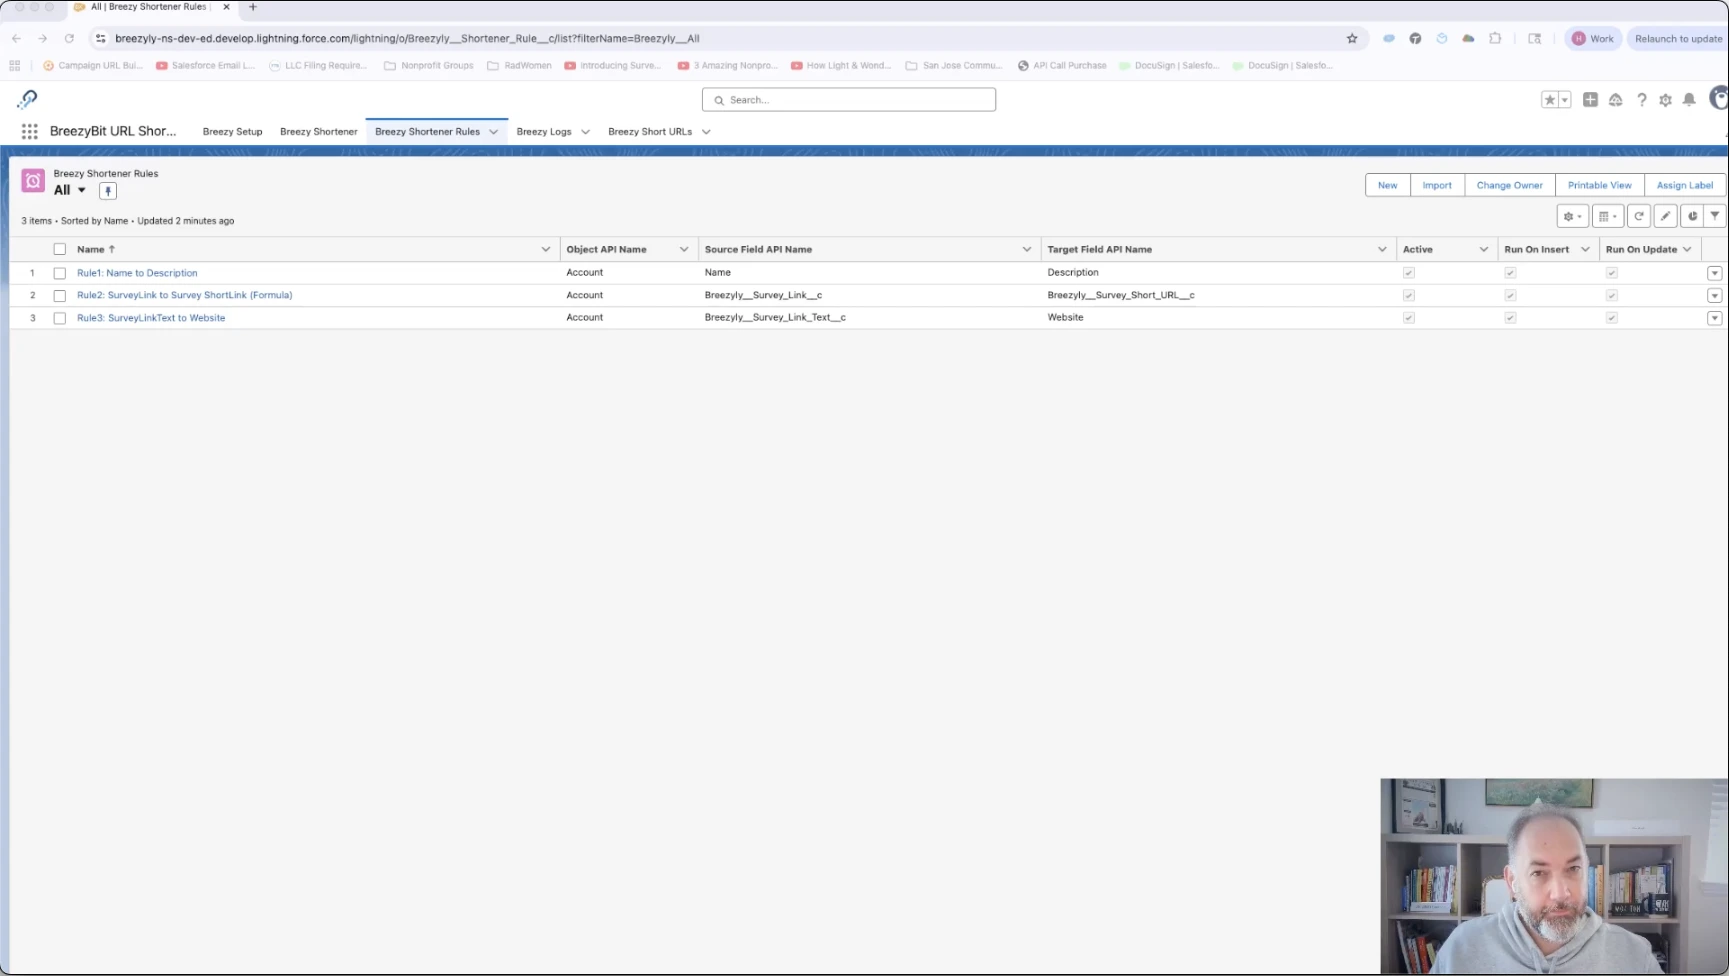Check the select-all rows checkbox
The image size is (1729, 976).
click(x=60, y=250)
